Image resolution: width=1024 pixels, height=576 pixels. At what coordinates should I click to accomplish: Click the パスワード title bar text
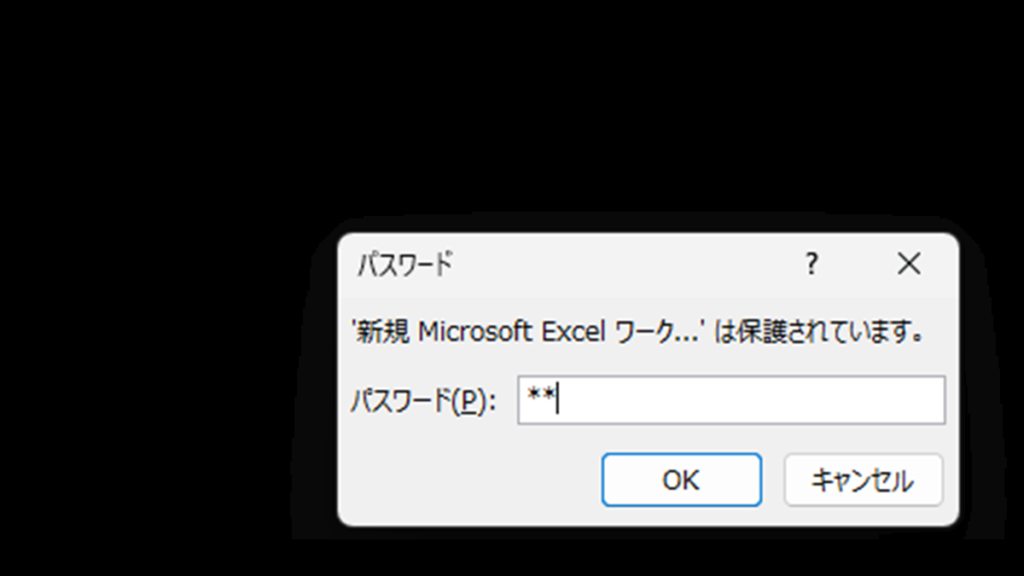pos(405,264)
